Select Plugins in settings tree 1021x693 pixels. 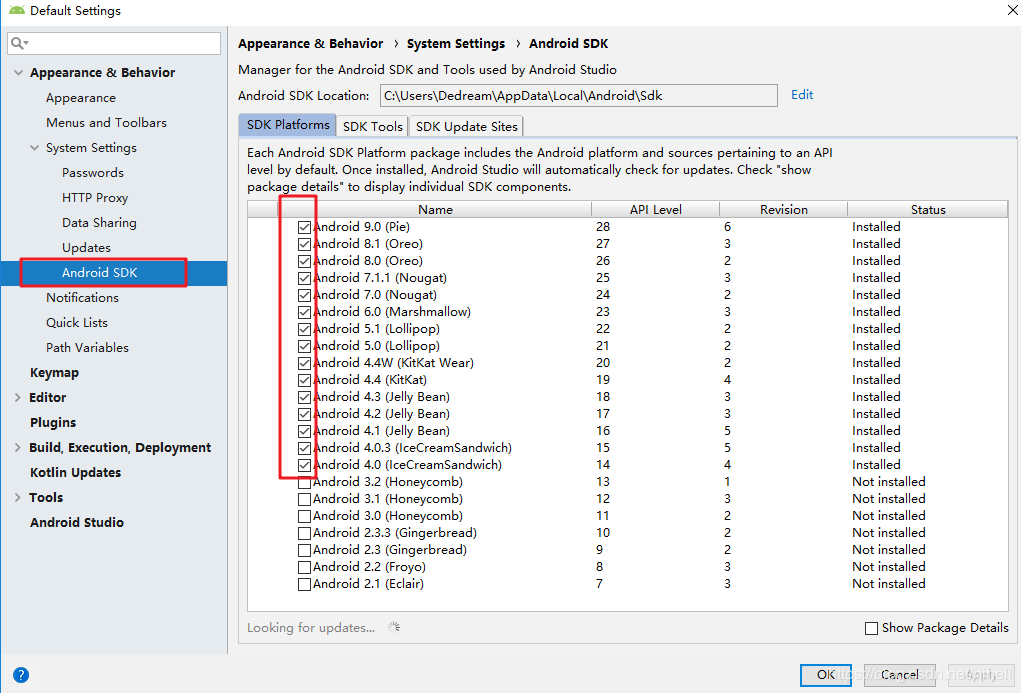(x=53, y=423)
